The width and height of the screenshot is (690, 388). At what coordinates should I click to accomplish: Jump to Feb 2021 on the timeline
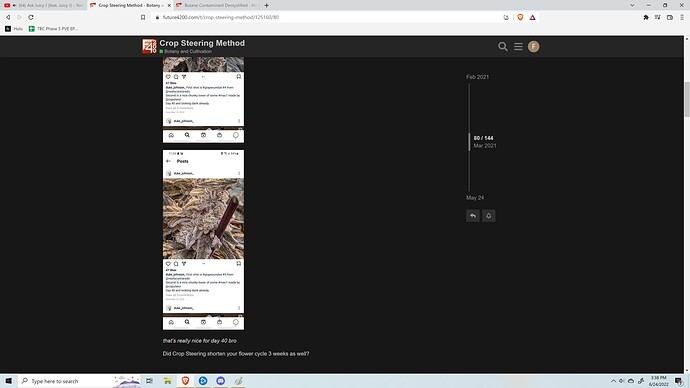click(477, 77)
